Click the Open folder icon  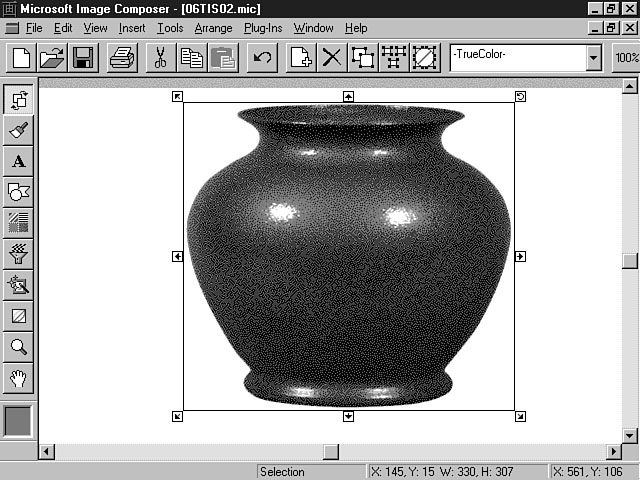pyautogui.click(x=52, y=57)
